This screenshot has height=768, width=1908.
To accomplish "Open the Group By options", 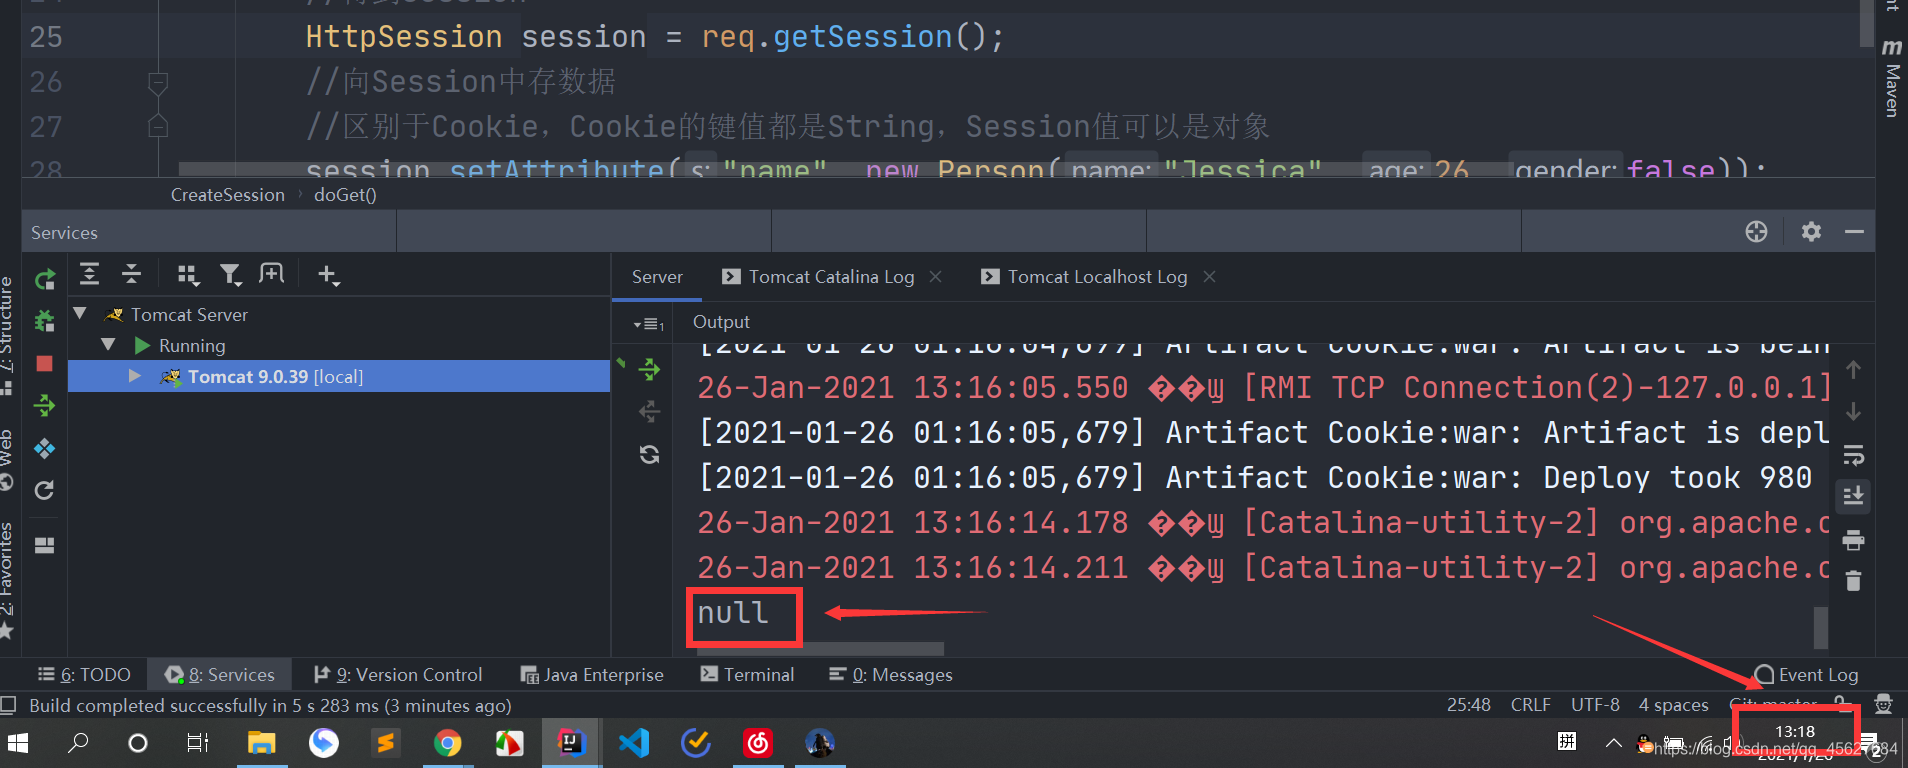I will click(188, 275).
